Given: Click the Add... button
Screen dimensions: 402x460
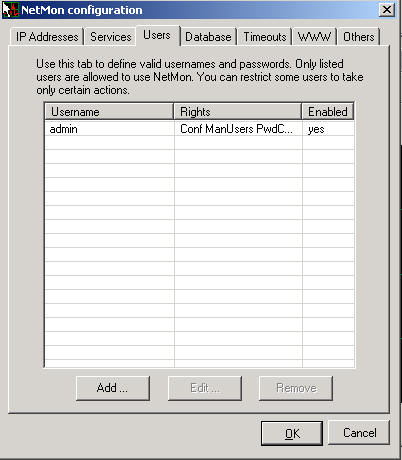Looking at the screenshot, I should 113,388.
